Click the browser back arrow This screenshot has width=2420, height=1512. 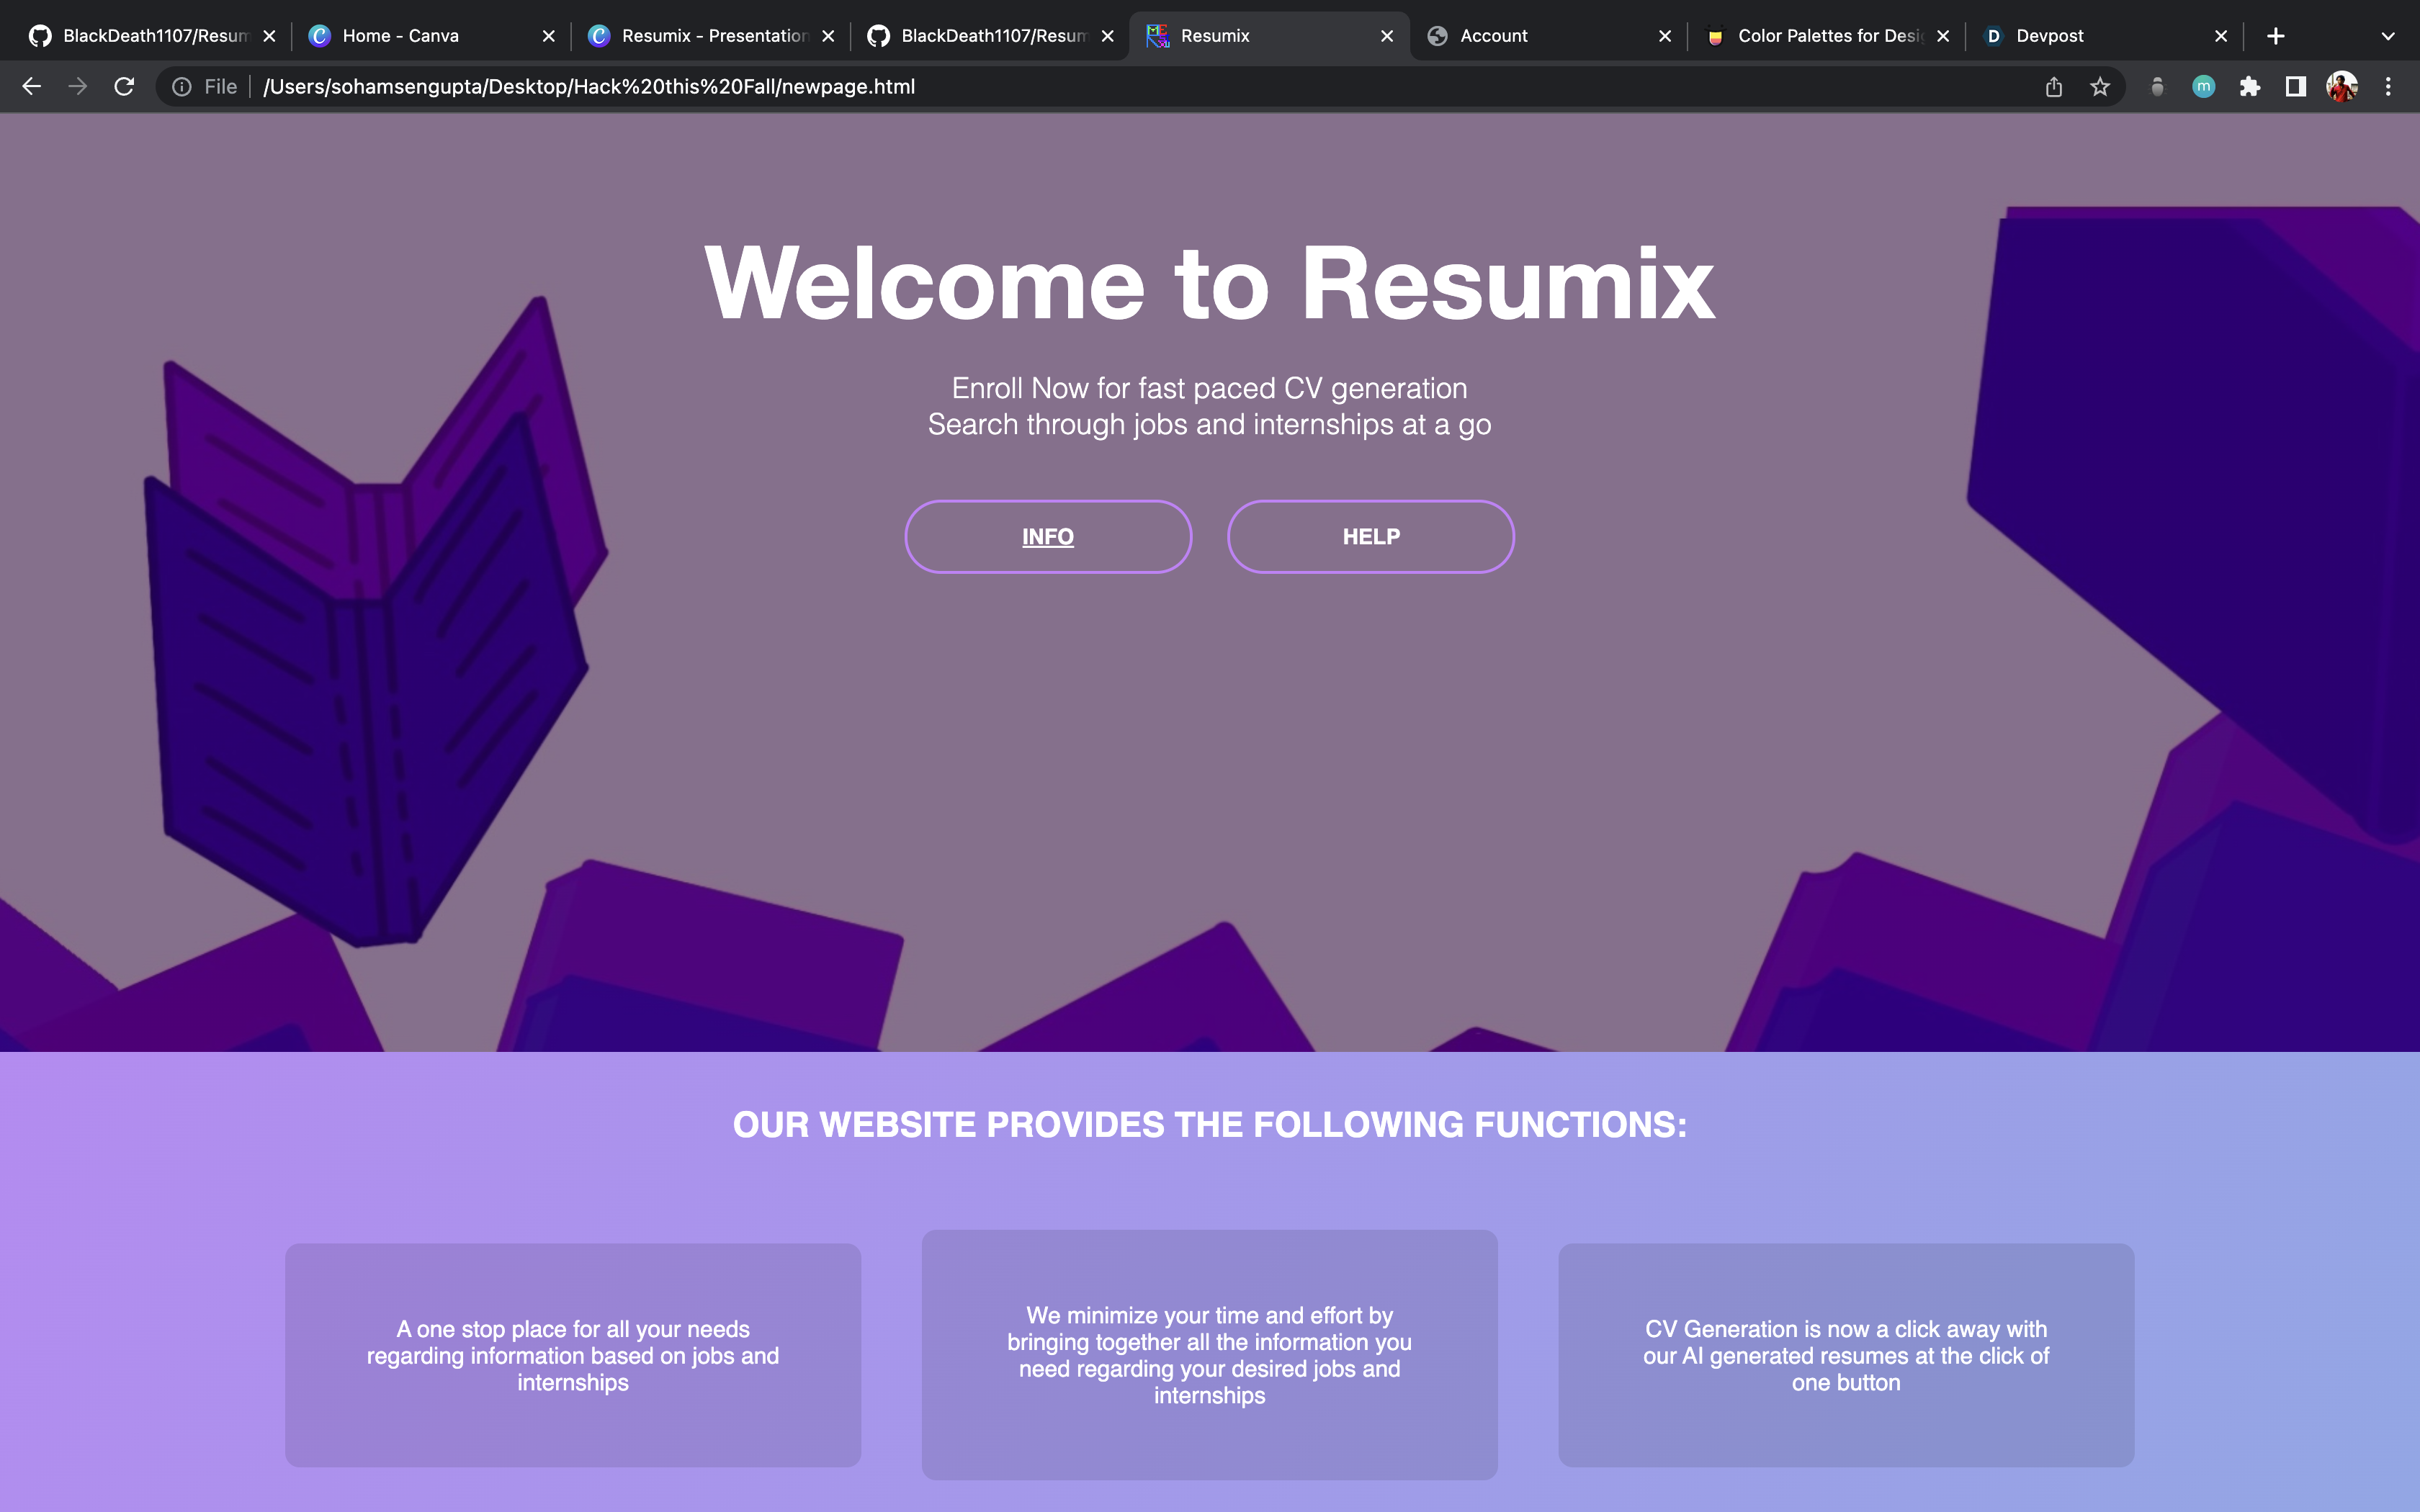click(x=31, y=87)
